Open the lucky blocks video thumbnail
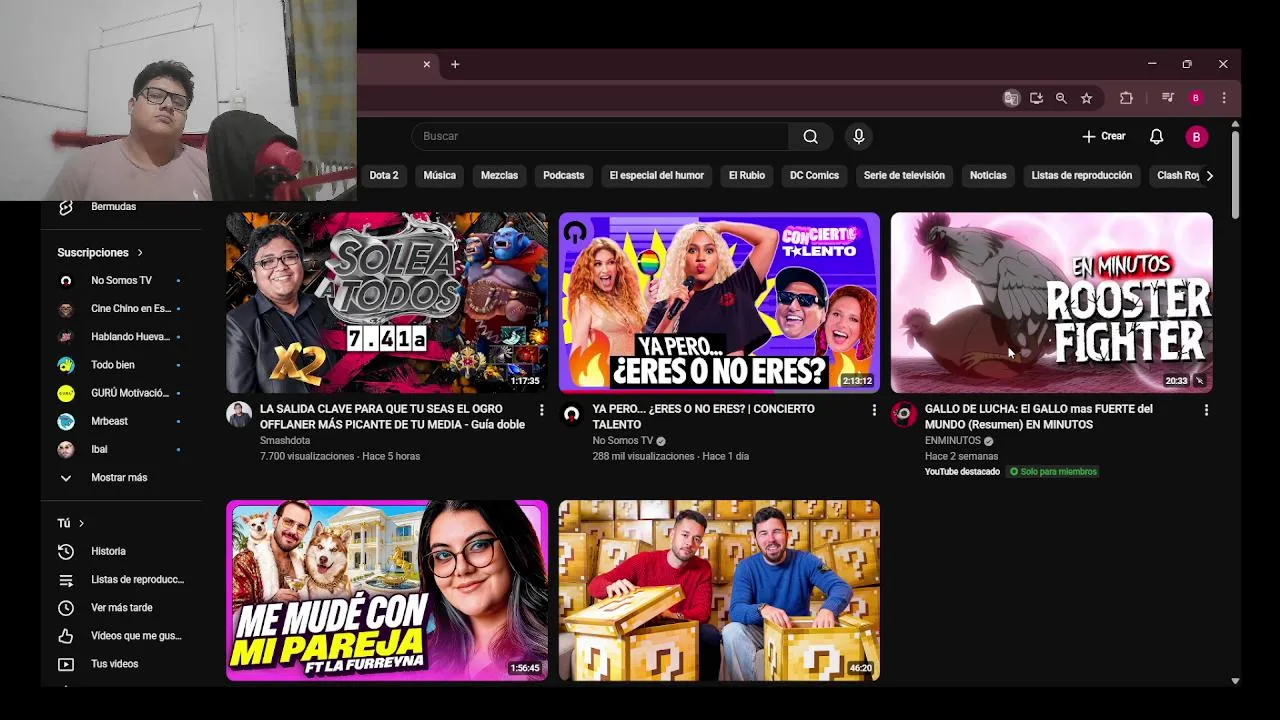Image resolution: width=1280 pixels, height=720 pixels. point(719,590)
